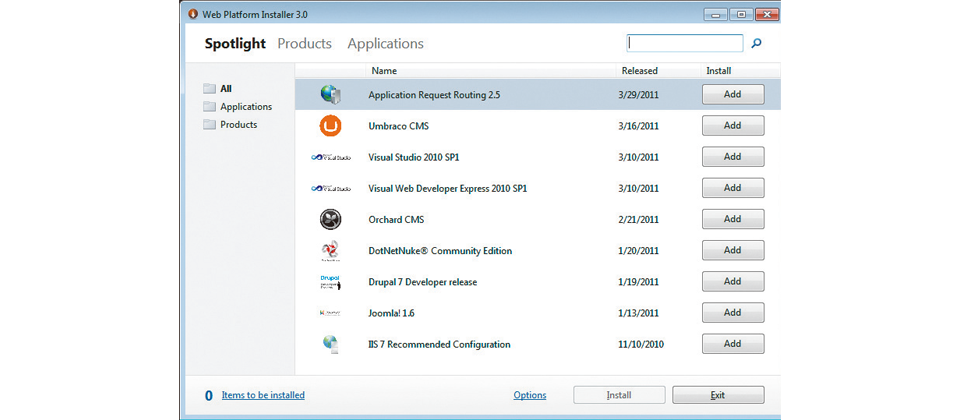The image size is (960, 420).
Task: Click the 2/21/2011 release date
Action: [x=639, y=219]
